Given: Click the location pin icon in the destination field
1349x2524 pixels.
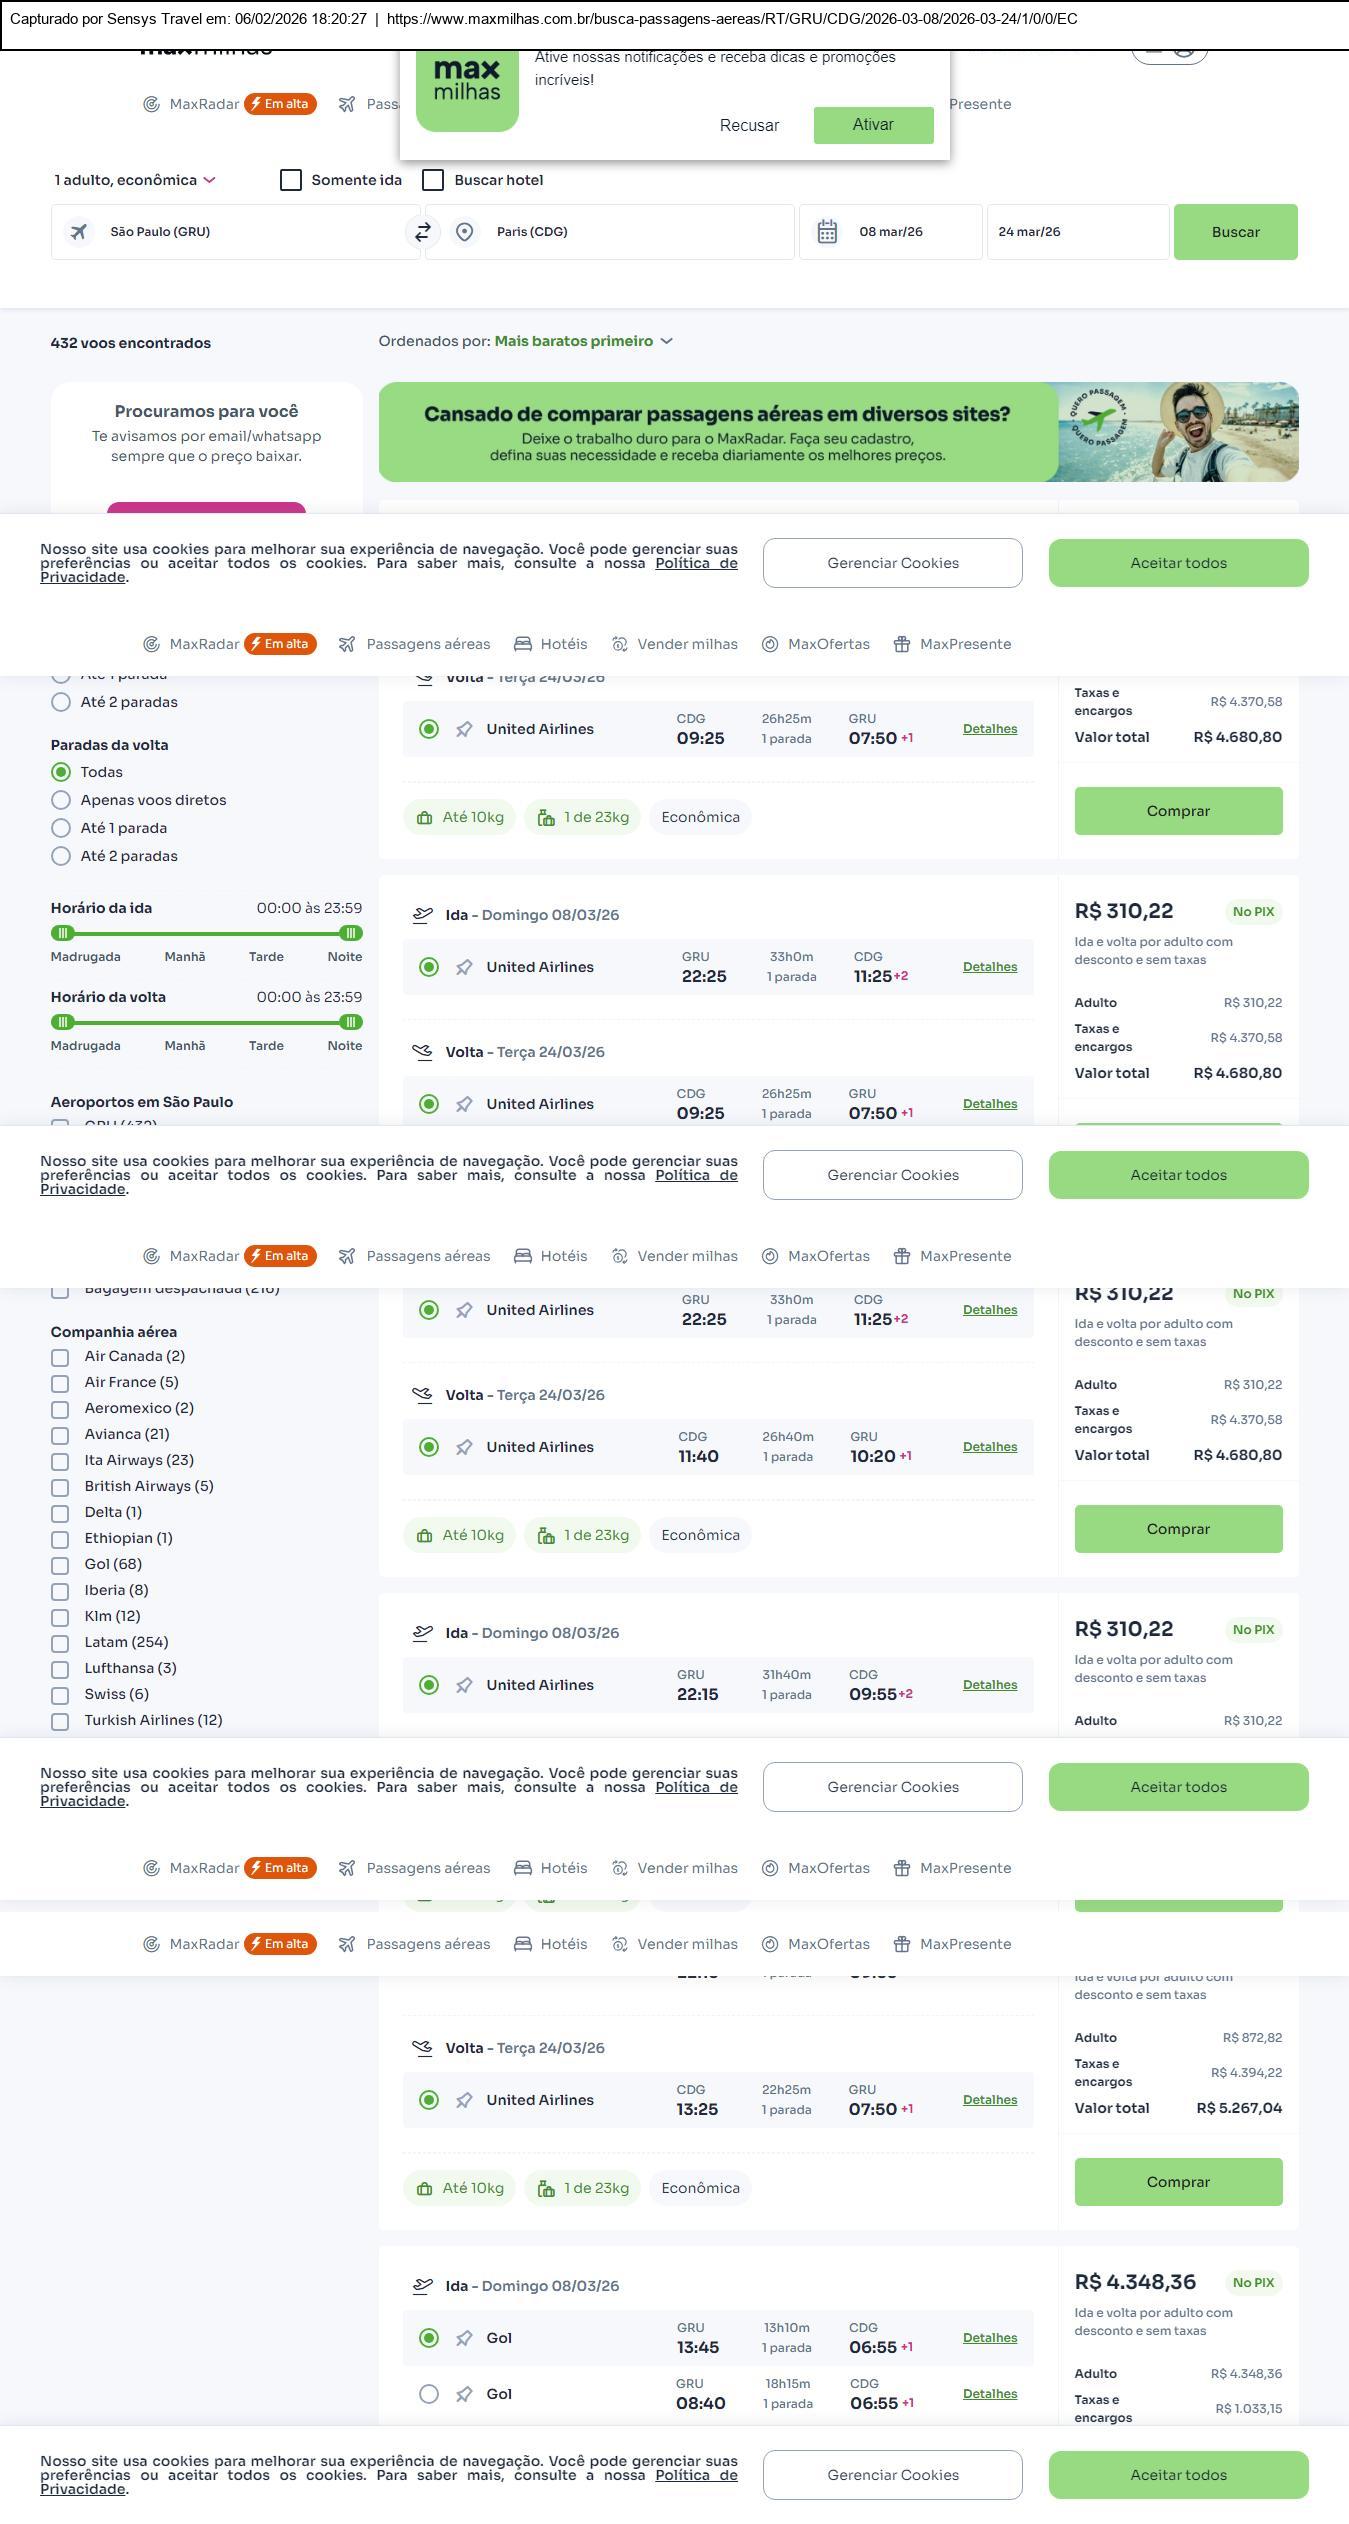Looking at the screenshot, I should tap(464, 232).
